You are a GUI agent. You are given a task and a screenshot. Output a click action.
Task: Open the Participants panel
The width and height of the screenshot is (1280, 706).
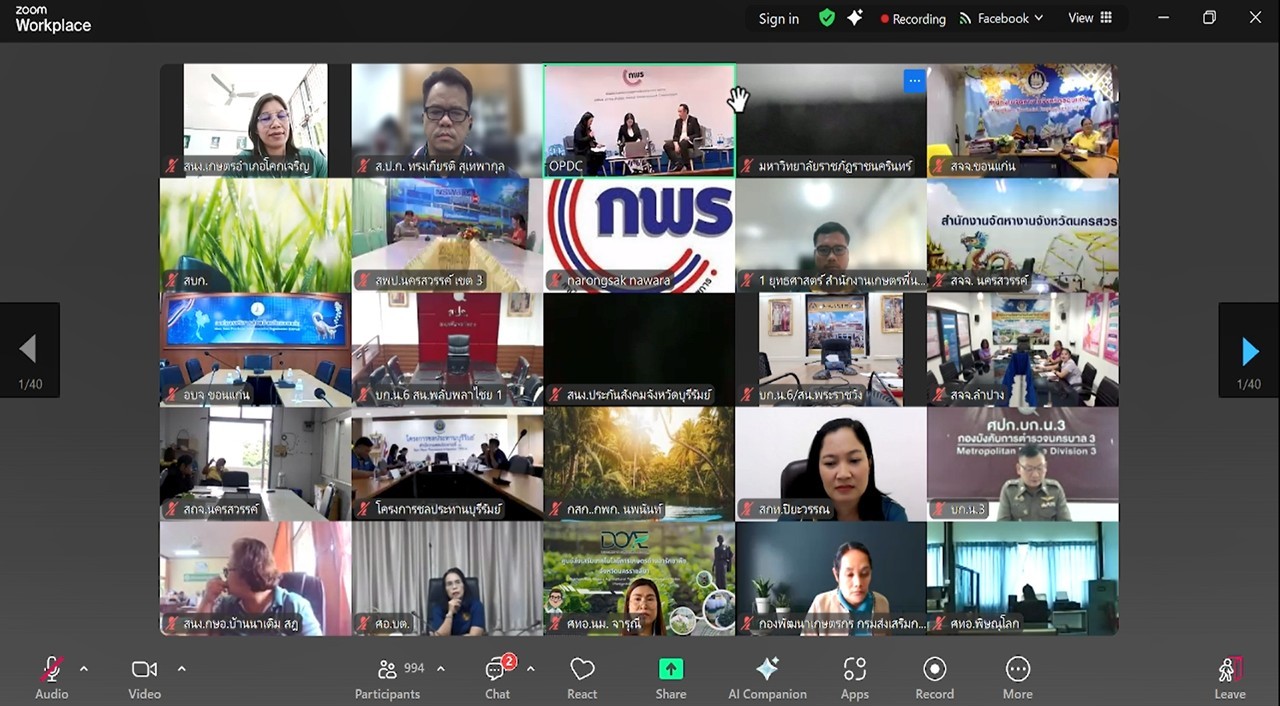coord(387,679)
